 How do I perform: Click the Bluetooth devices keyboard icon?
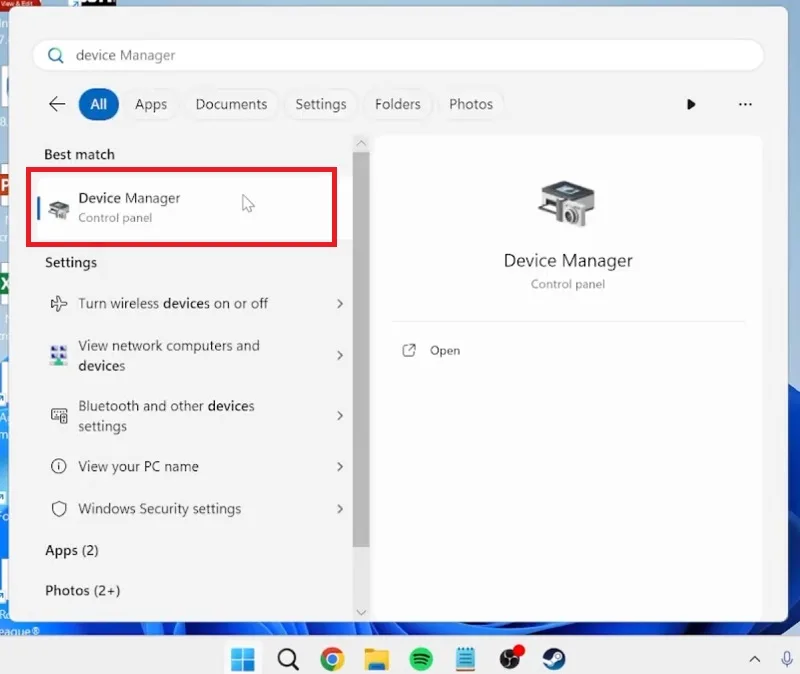pyautogui.click(x=59, y=416)
